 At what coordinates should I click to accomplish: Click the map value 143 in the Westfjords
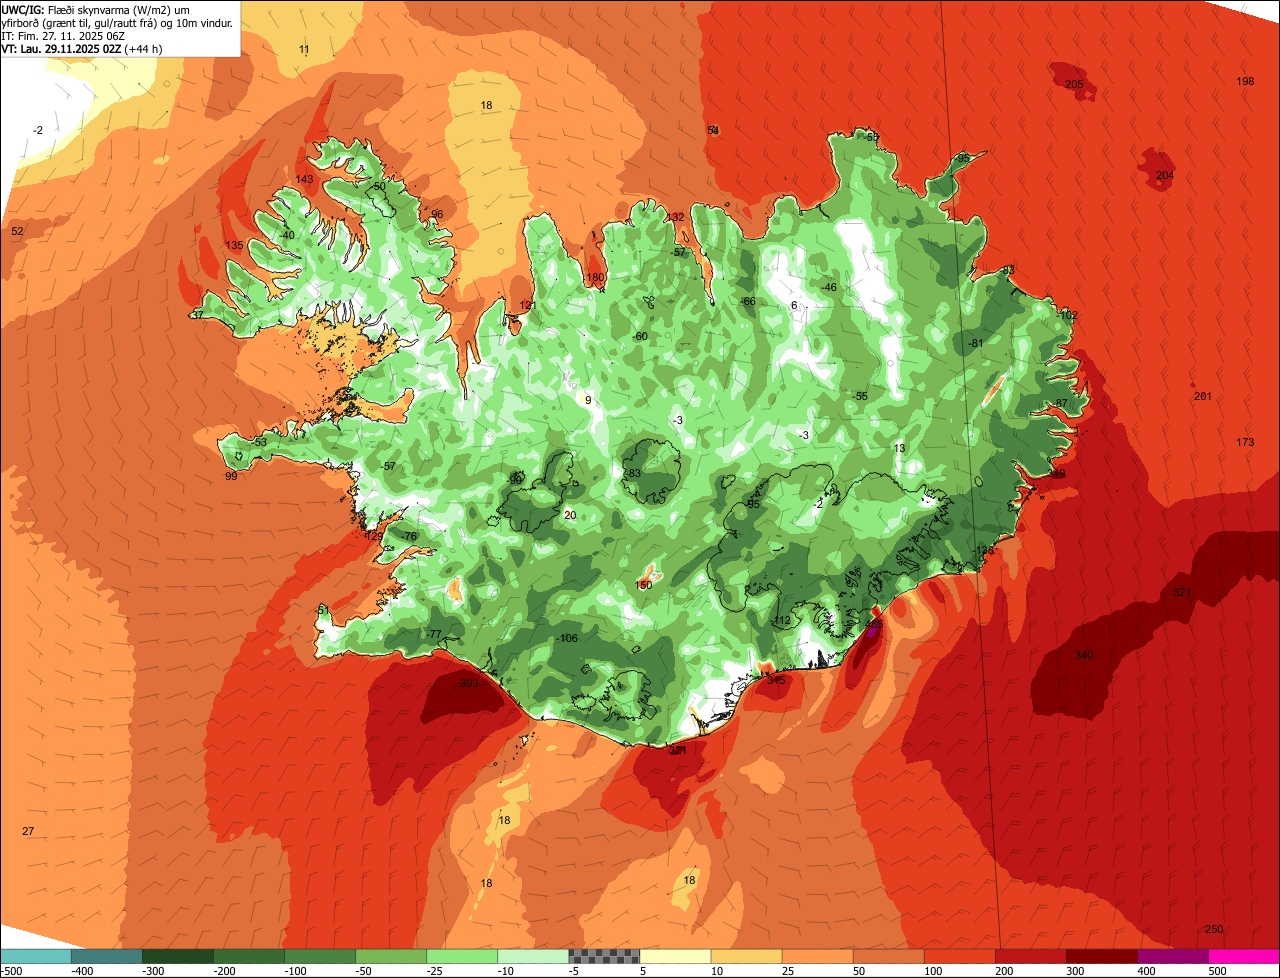[x=305, y=180]
